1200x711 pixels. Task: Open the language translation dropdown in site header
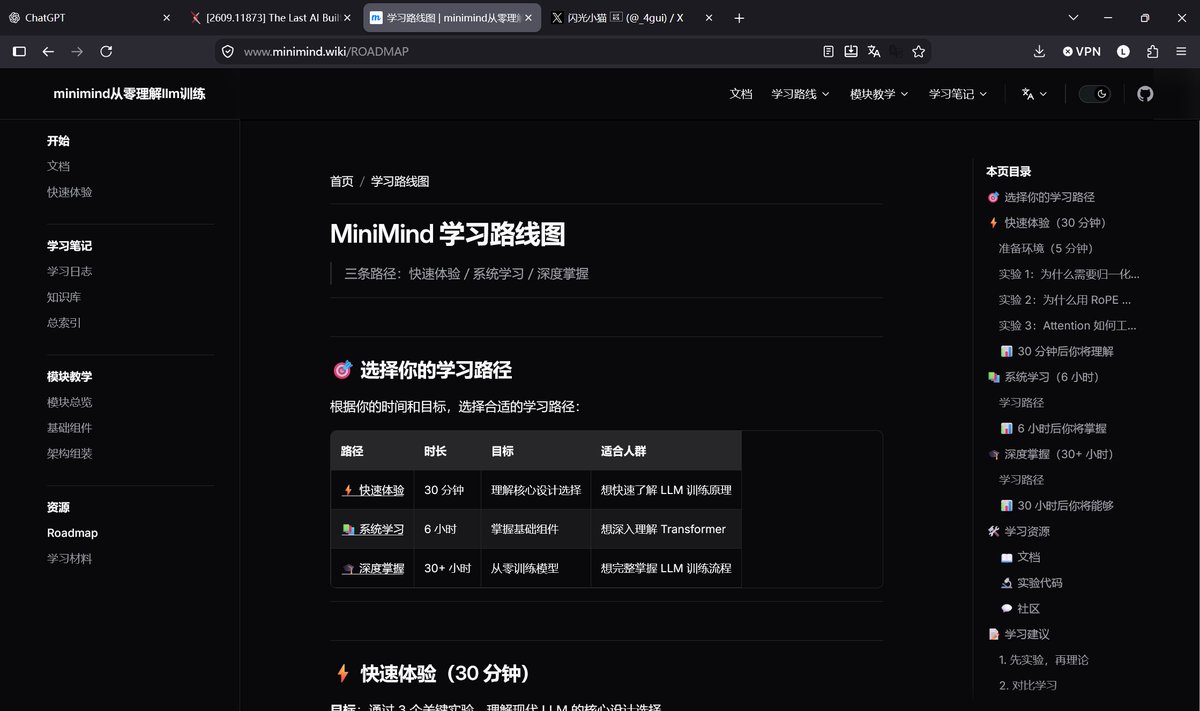point(1034,94)
